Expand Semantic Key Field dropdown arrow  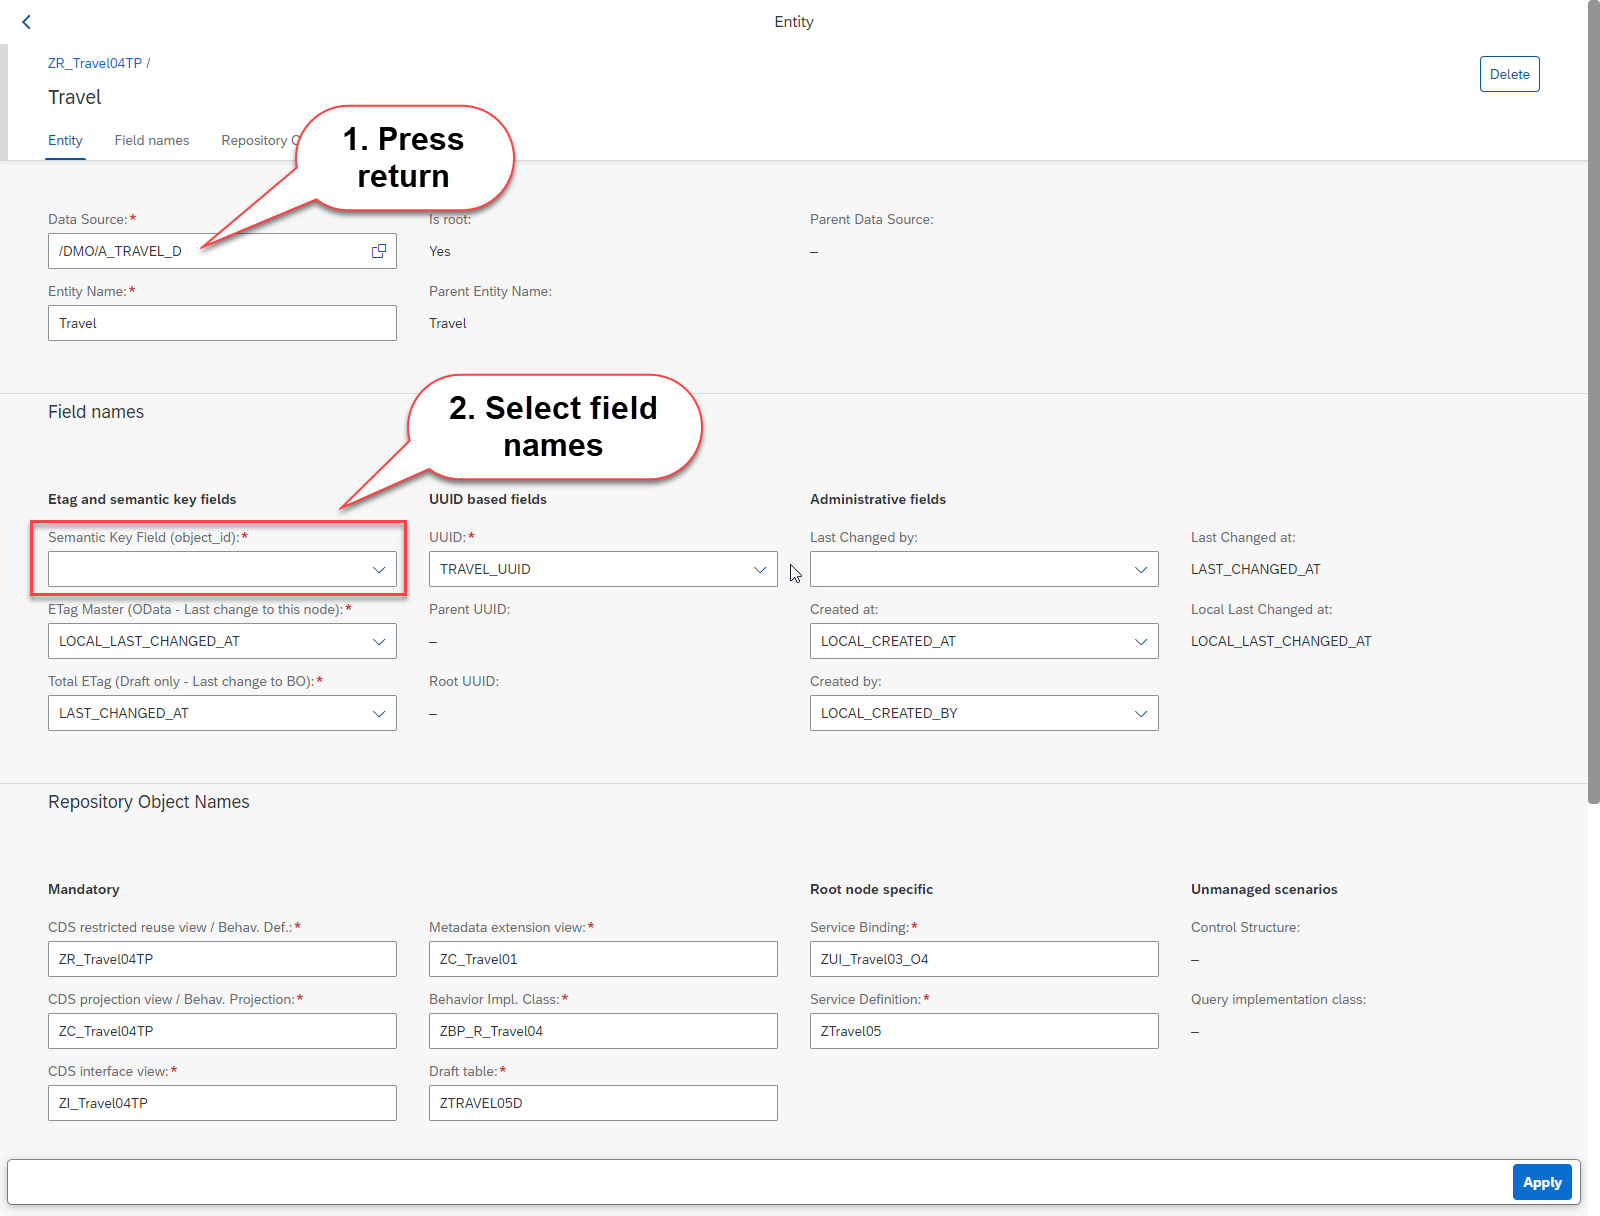(379, 569)
